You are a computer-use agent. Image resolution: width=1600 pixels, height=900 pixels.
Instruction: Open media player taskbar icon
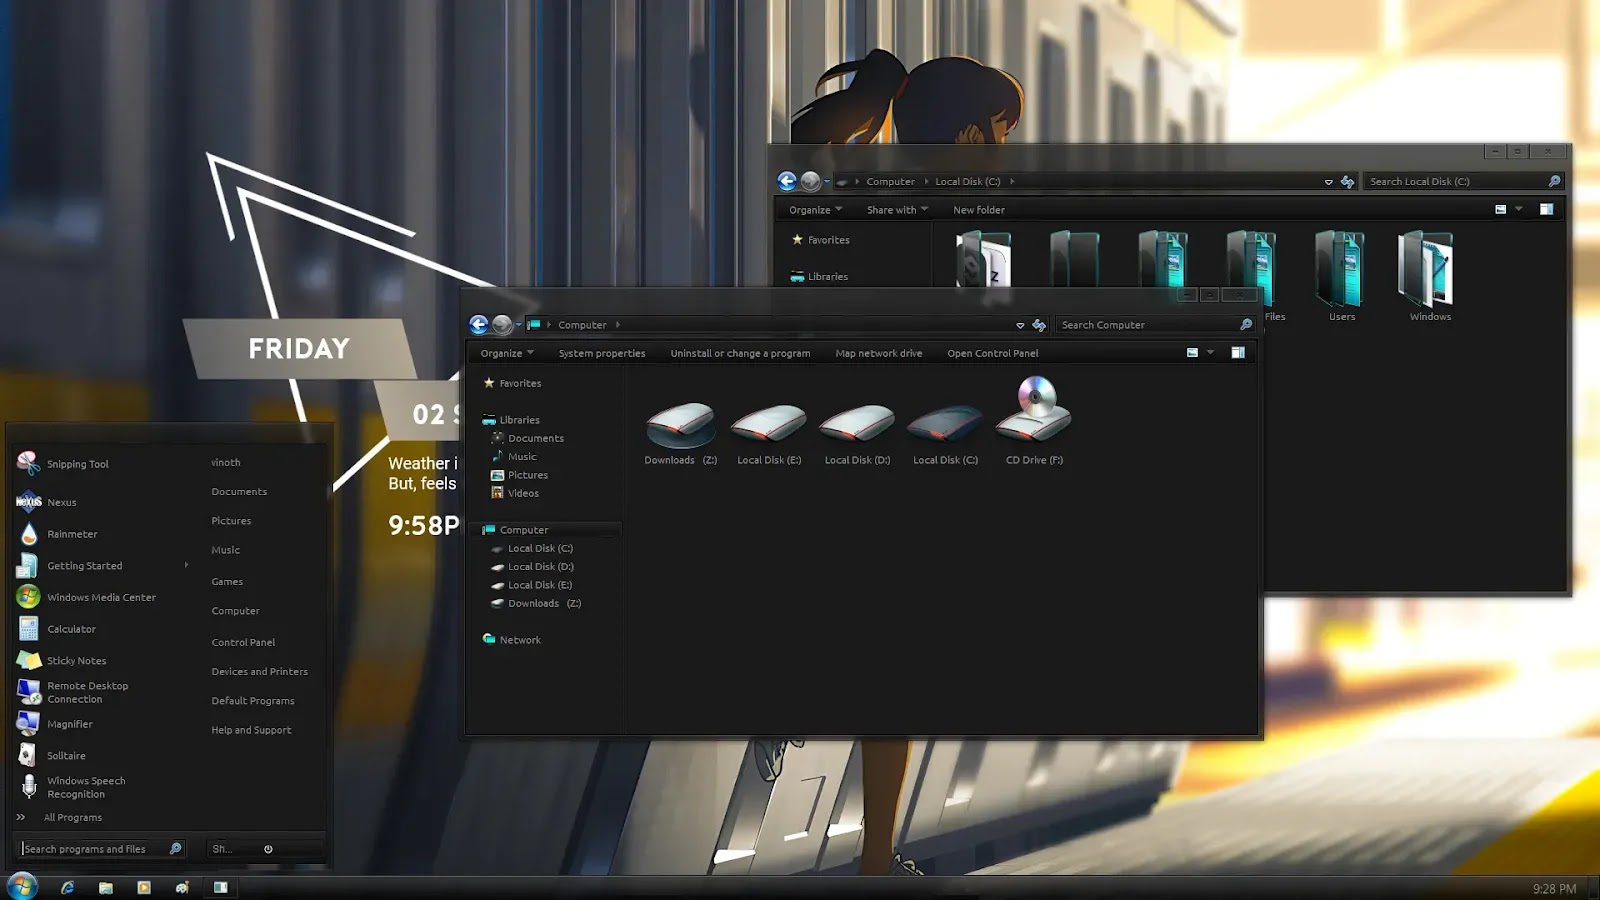tap(144, 887)
